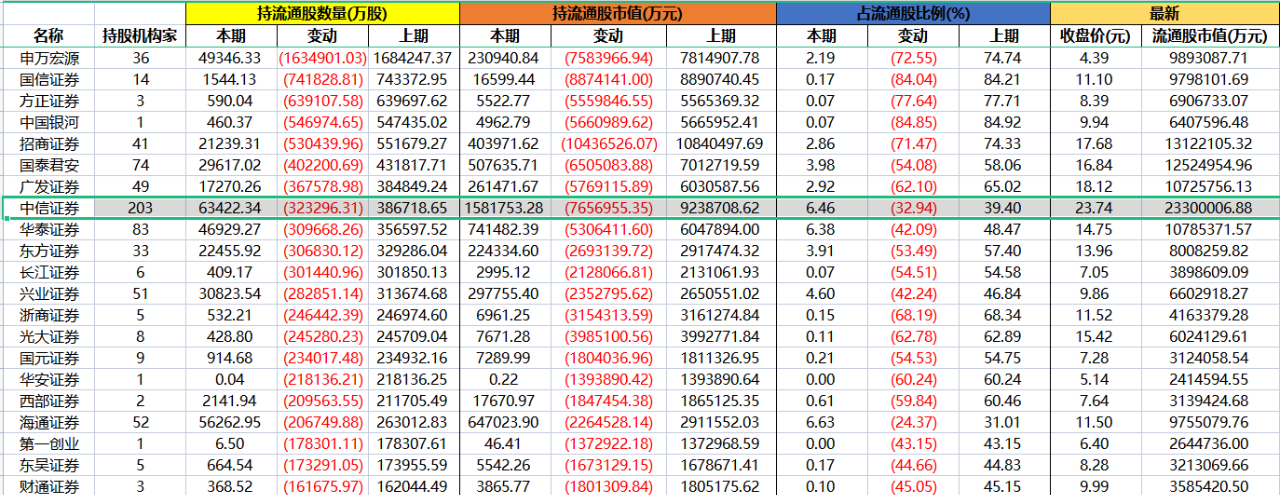Select the 华泰证券 name cell
The width and height of the screenshot is (1280, 495).
48,229
